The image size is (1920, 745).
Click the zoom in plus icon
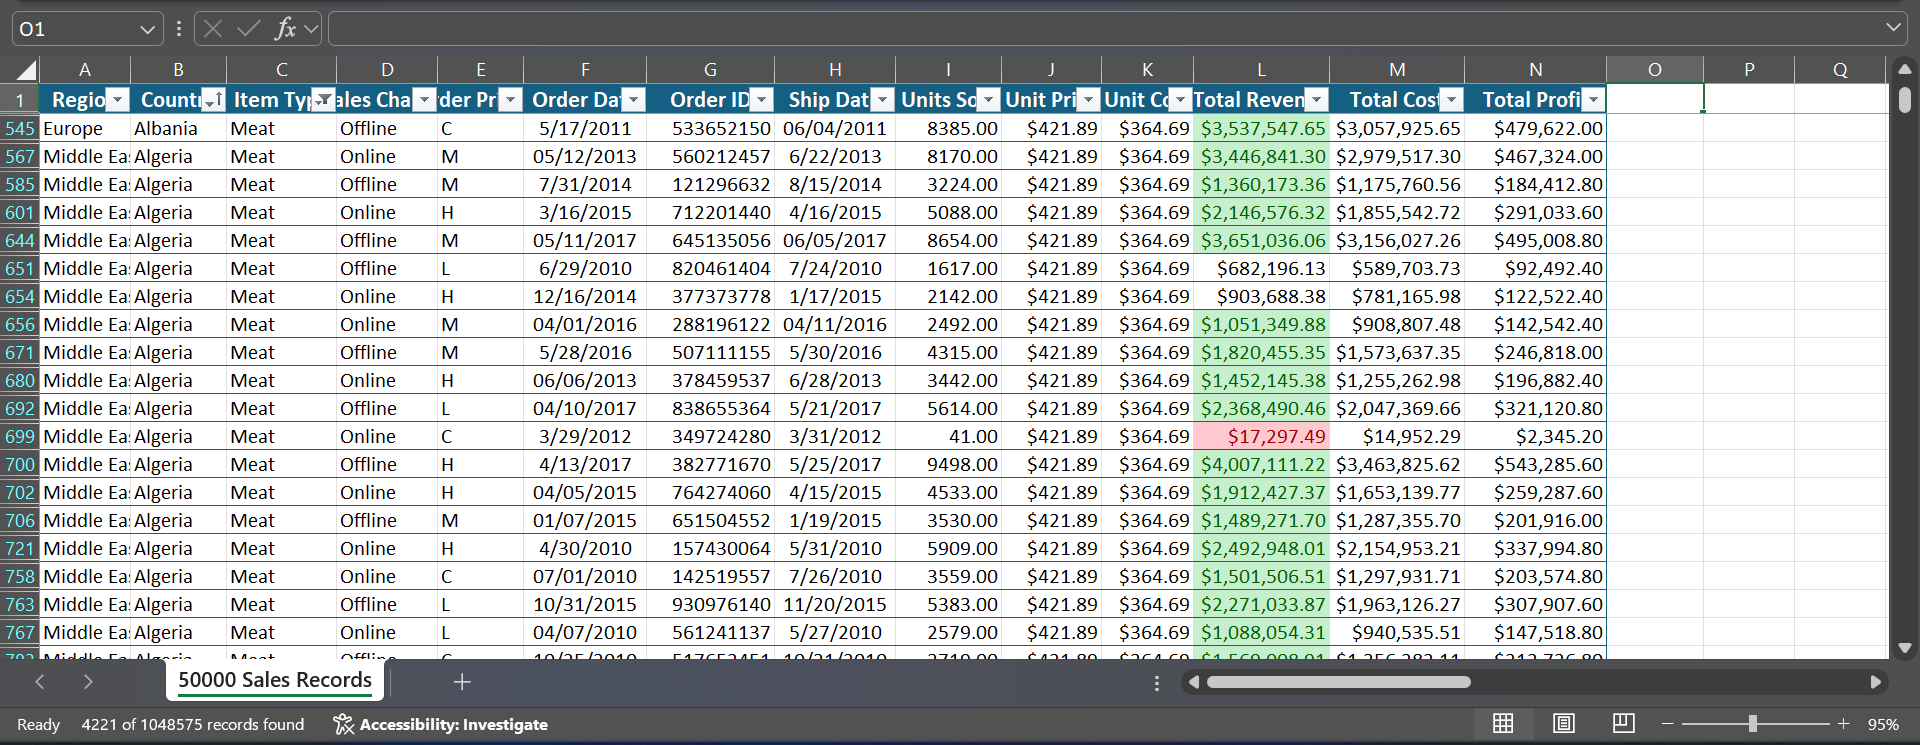(x=1843, y=724)
